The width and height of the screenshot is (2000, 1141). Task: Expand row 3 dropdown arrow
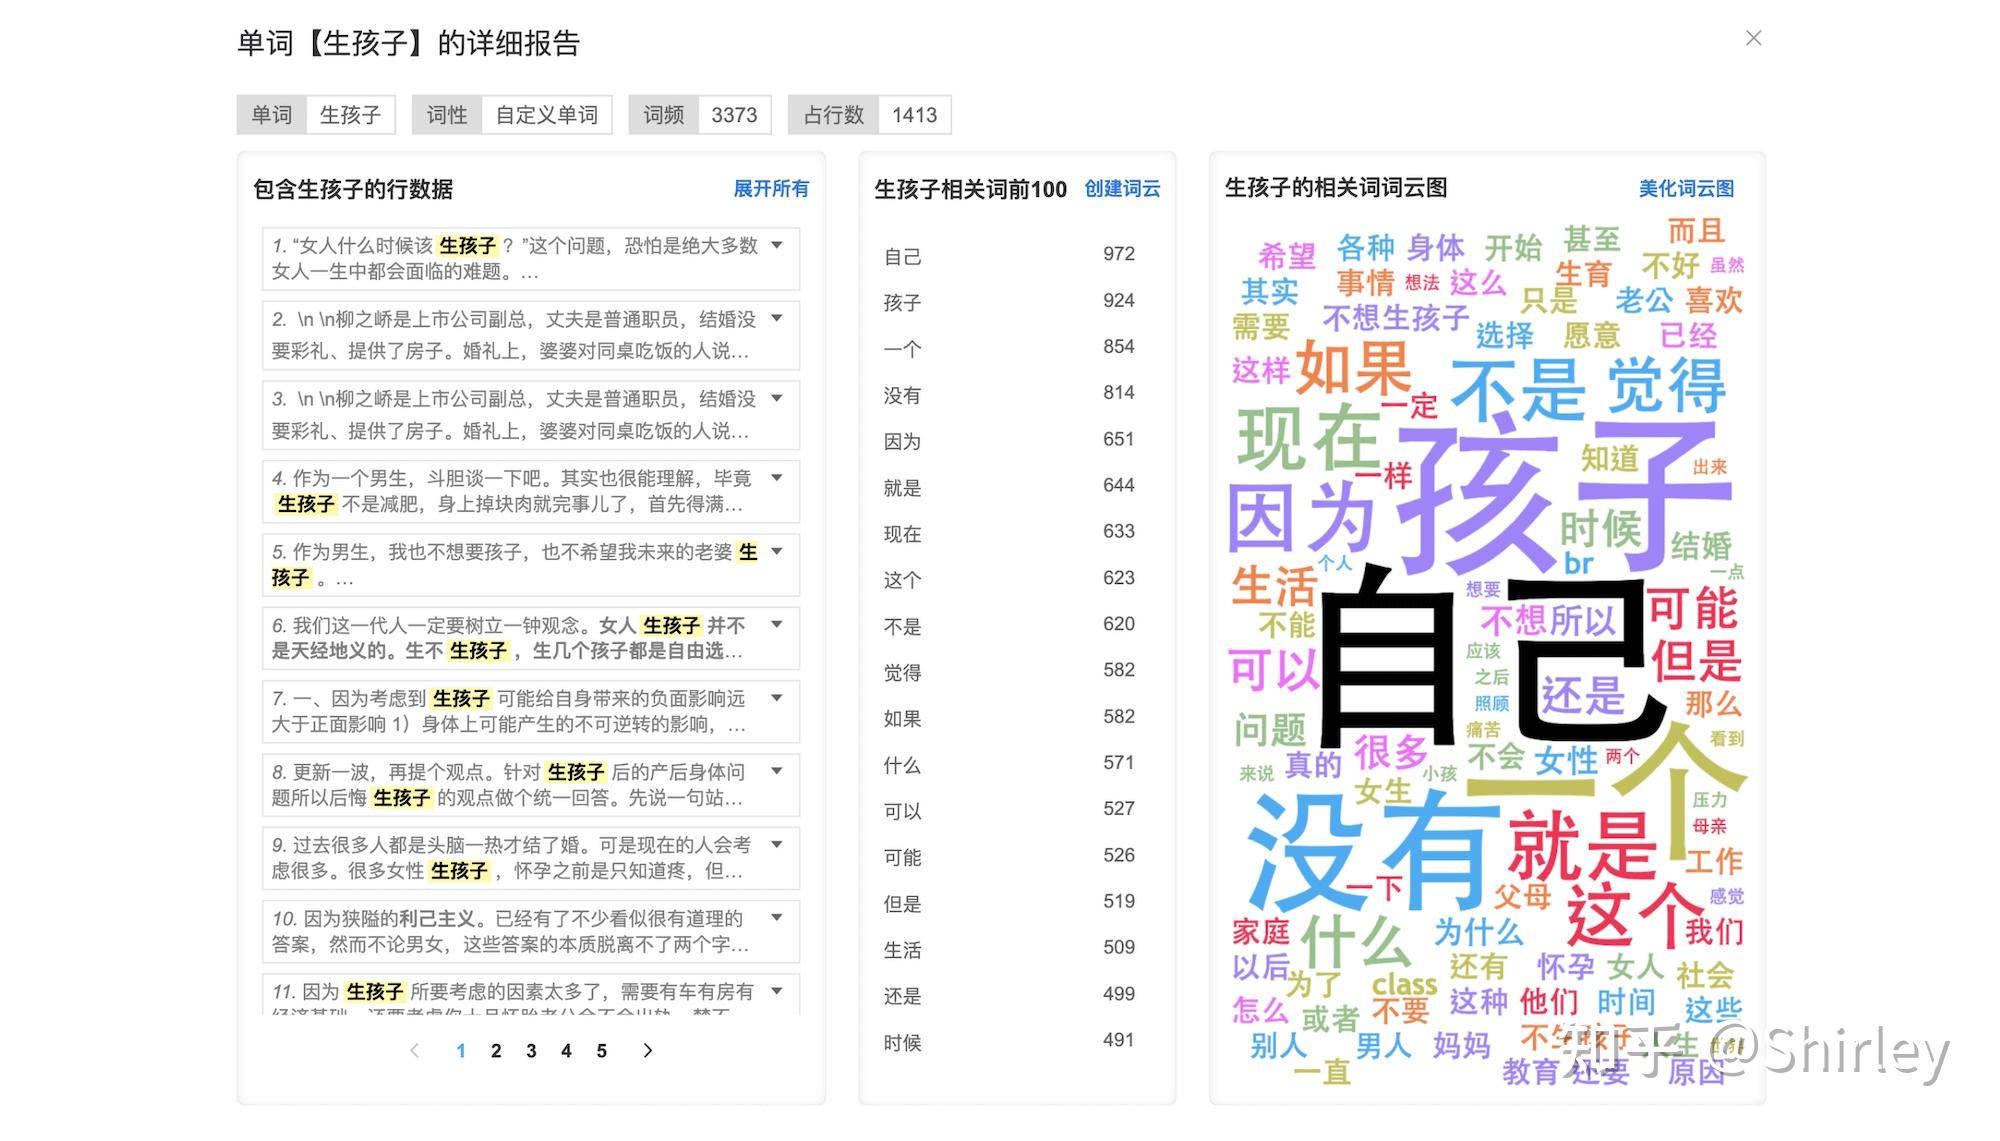[x=777, y=398]
